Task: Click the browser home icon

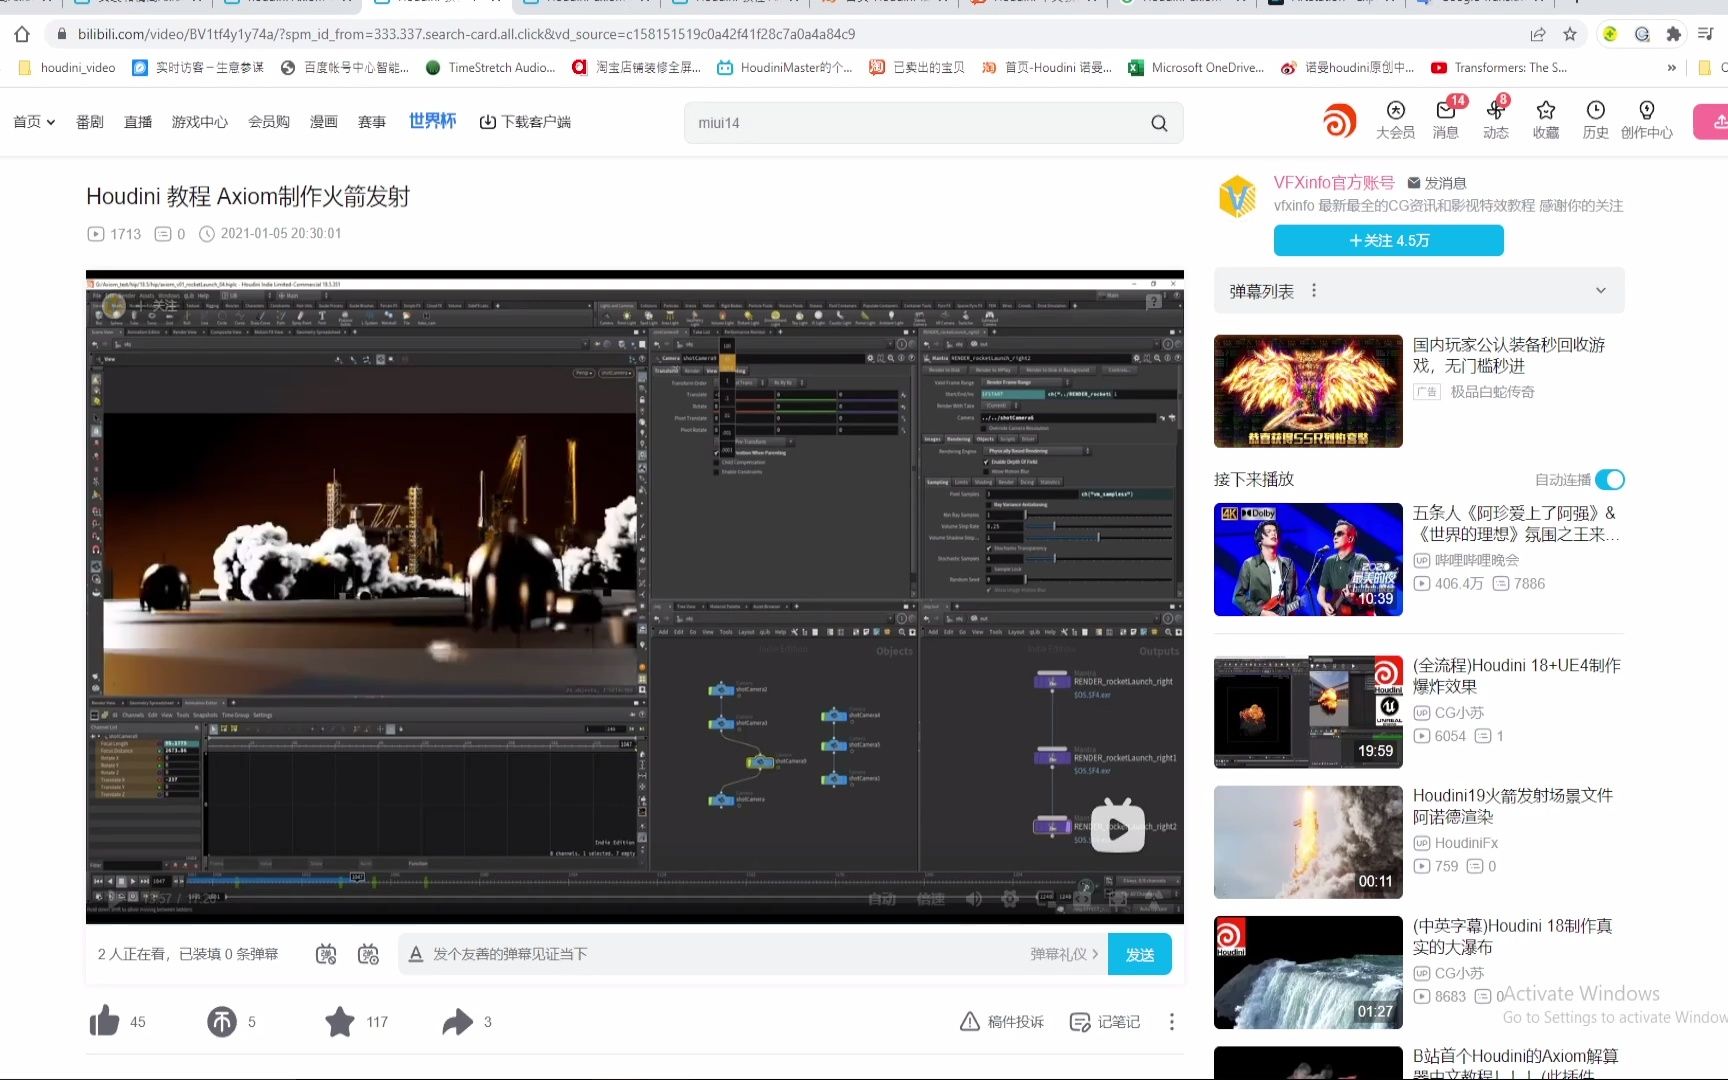Action: [22, 34]
